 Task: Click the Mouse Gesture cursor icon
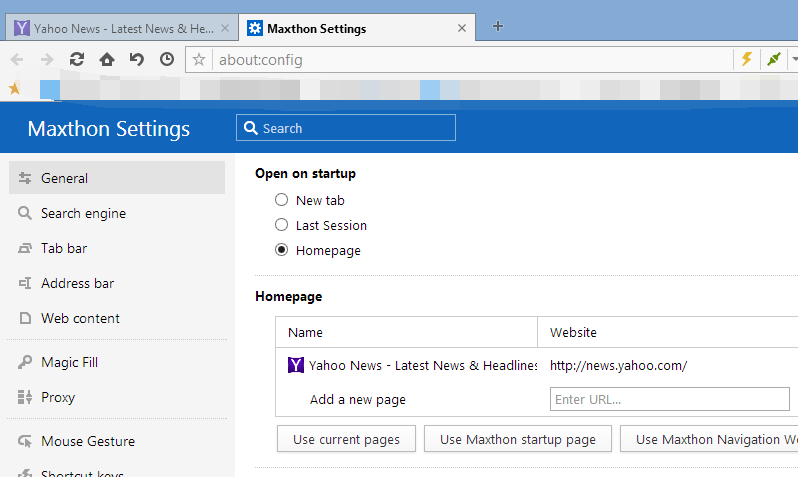[25, 441]
